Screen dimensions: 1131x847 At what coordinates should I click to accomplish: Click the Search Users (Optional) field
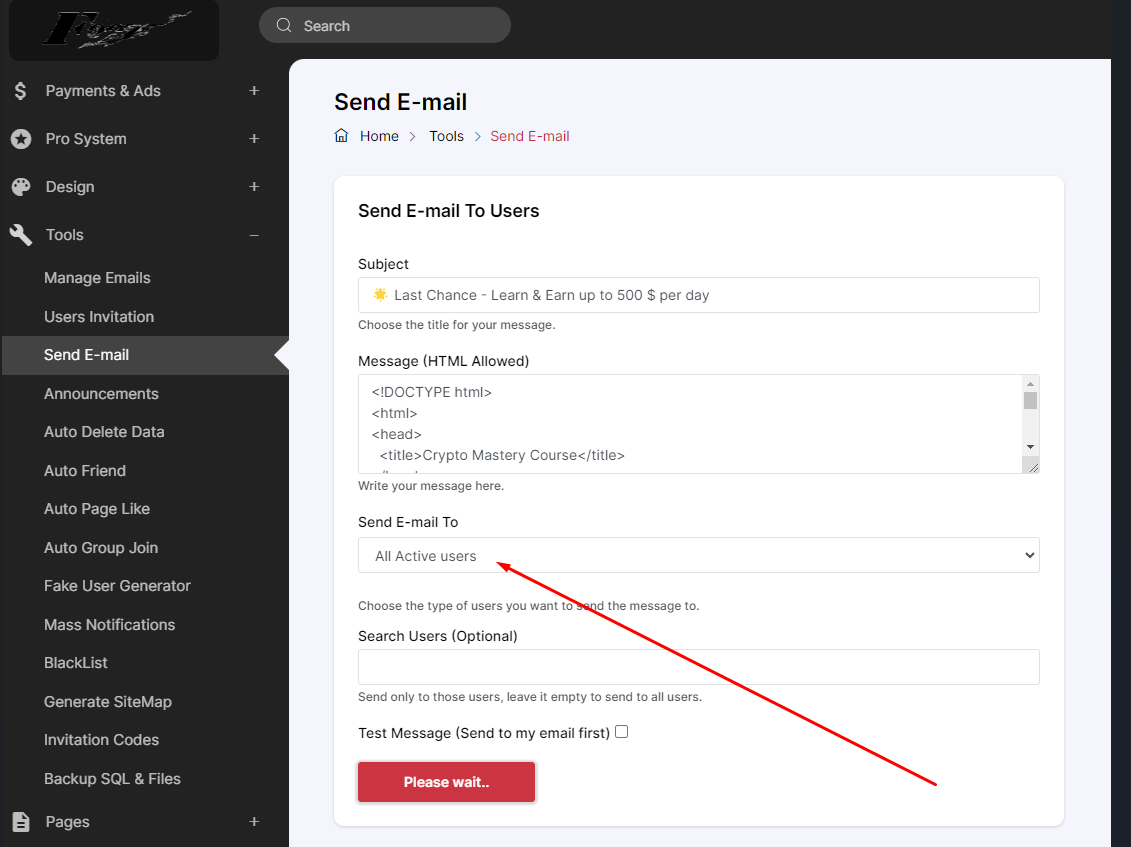(x=698, y=667)
